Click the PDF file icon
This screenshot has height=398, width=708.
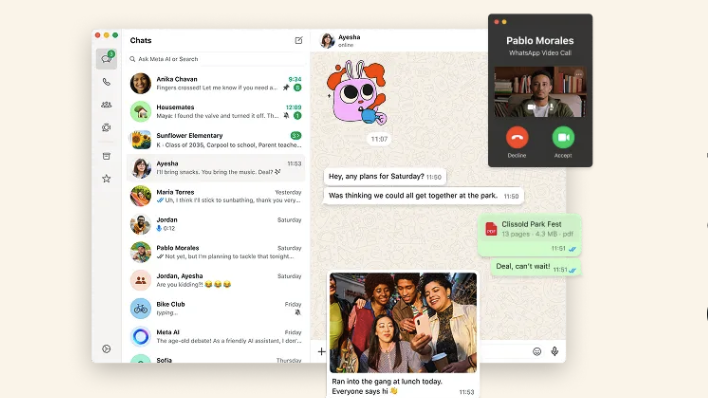[x=491, y=229]
